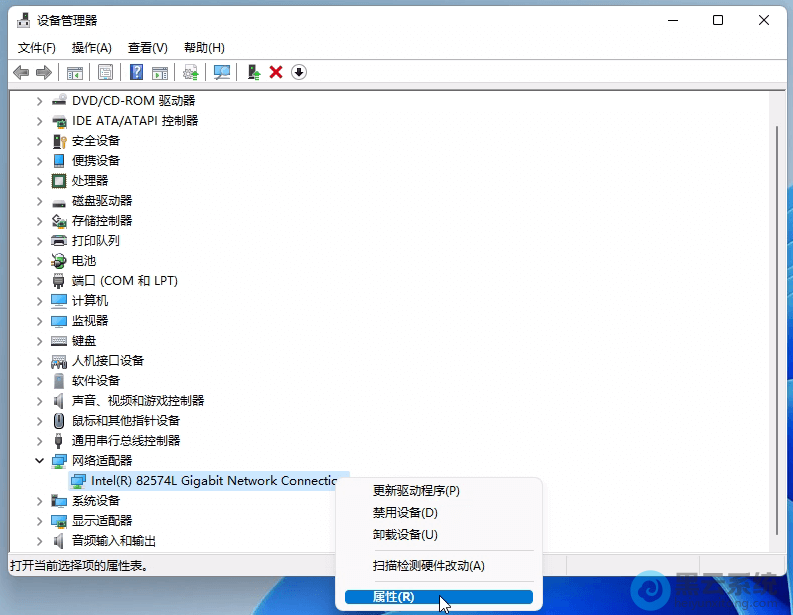Viewport: 793px width, 615px height.
Task: Select 更新驱动程序(P) in context menu
Action: pos(416,491)
